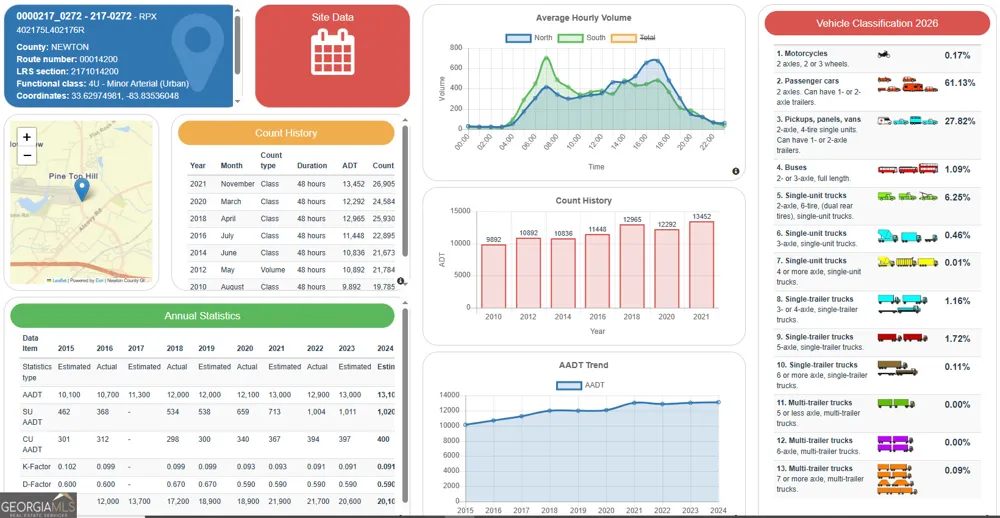The image size is (1000, 518).
Task: Click the passenger cars vehicle icons
Action: tap(908, 84)
